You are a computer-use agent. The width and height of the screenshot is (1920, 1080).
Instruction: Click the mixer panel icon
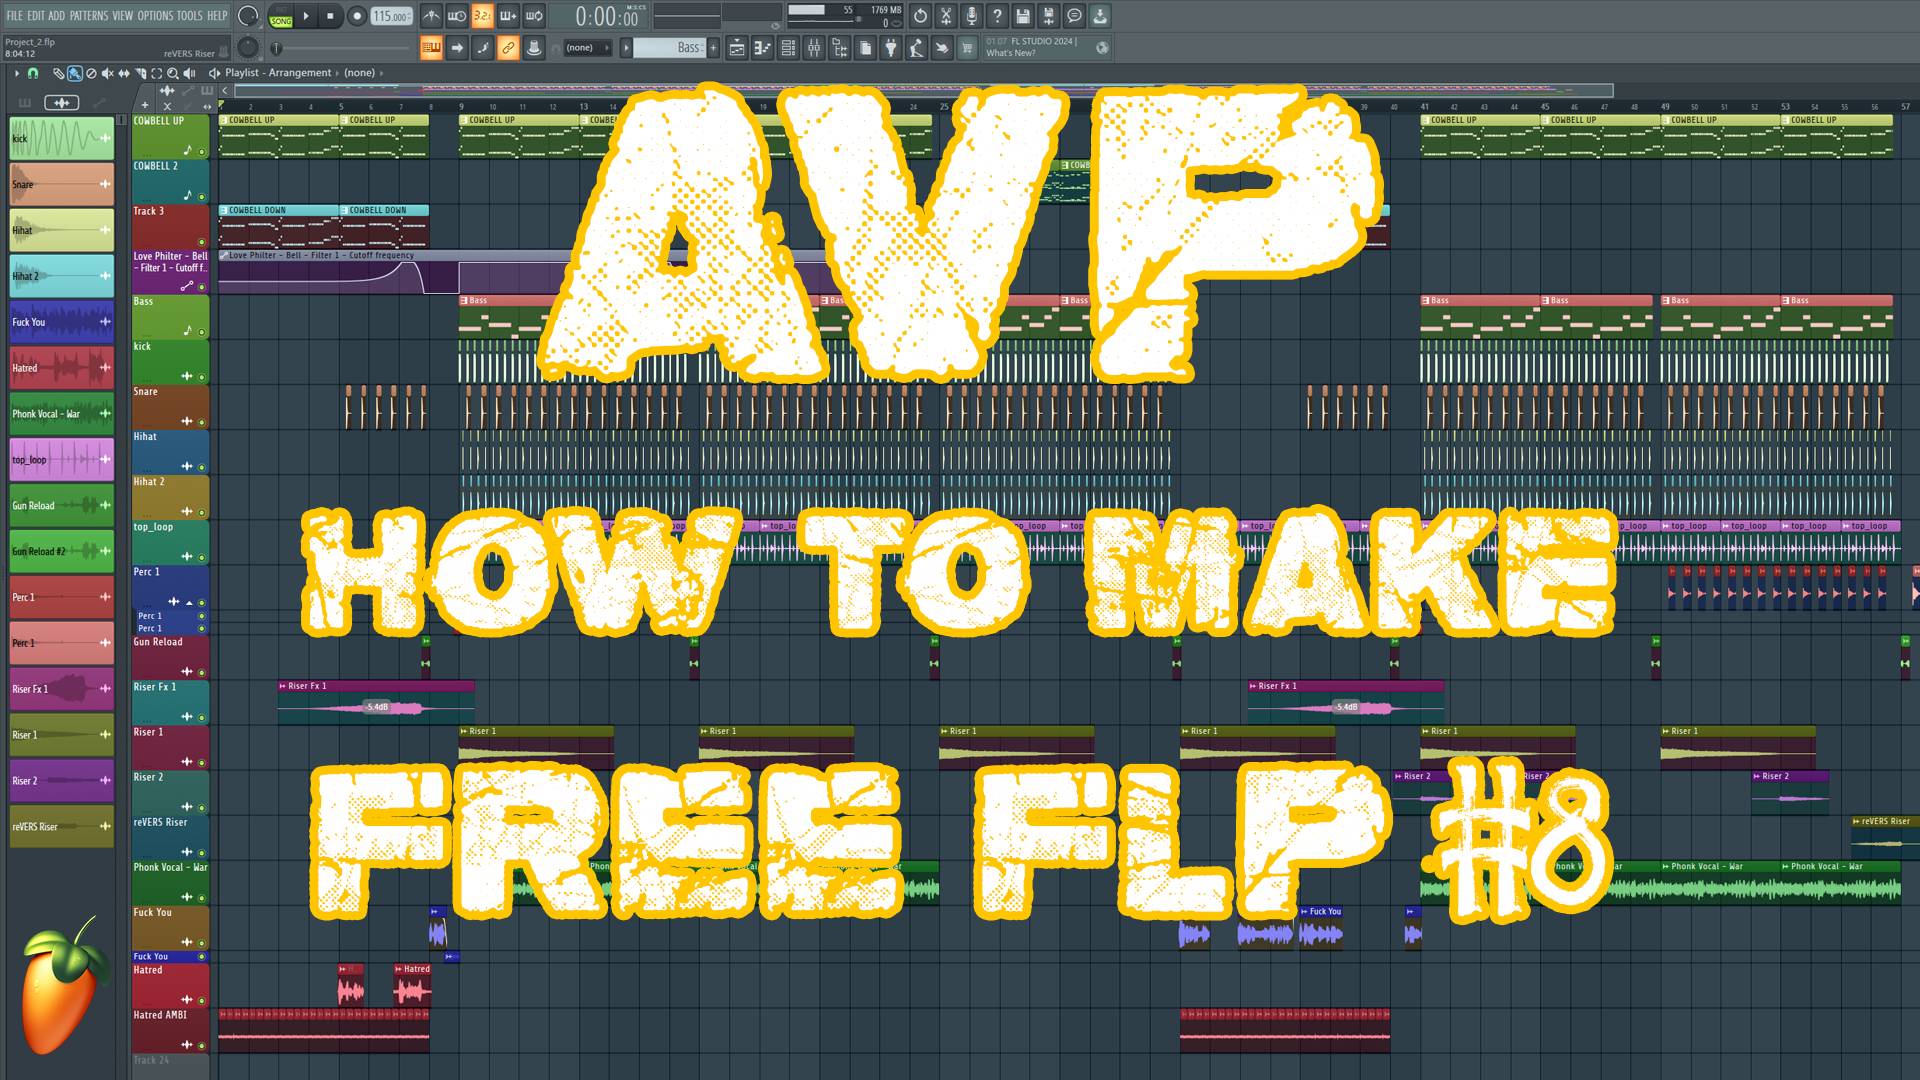[815, 49]
